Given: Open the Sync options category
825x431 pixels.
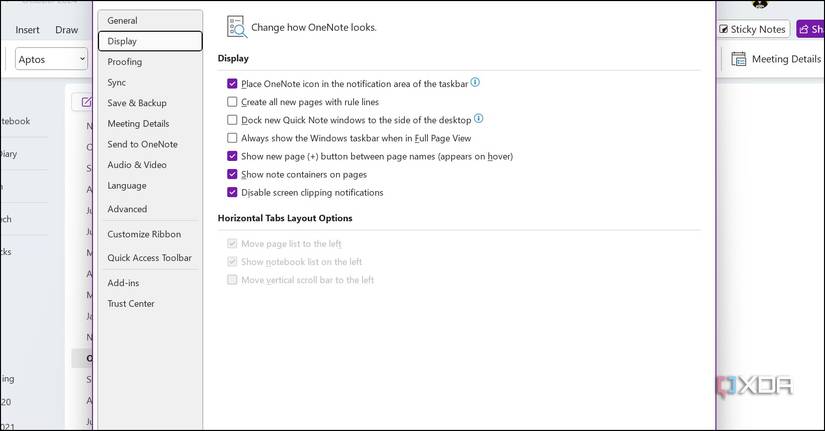Looking at the screenshot, I should 150,82.
